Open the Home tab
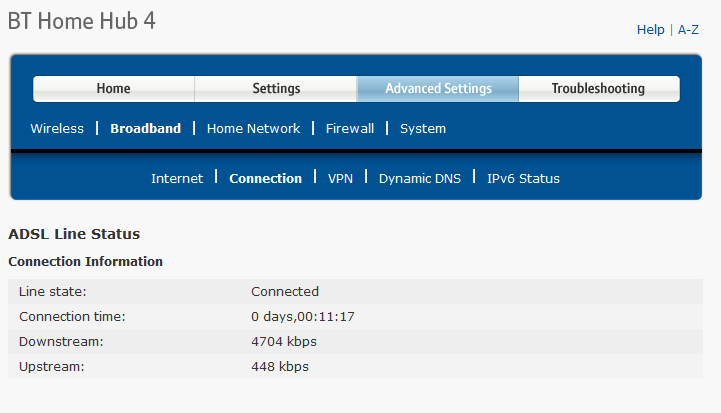721x413 pixels. (114, 89)
